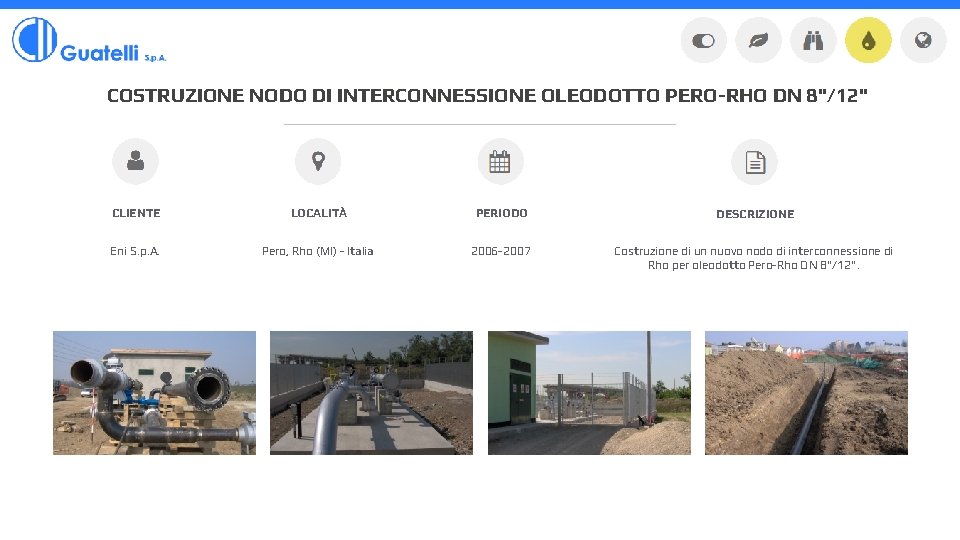Click the Pero, Rho (MI) - Italia text

[318, 251]
